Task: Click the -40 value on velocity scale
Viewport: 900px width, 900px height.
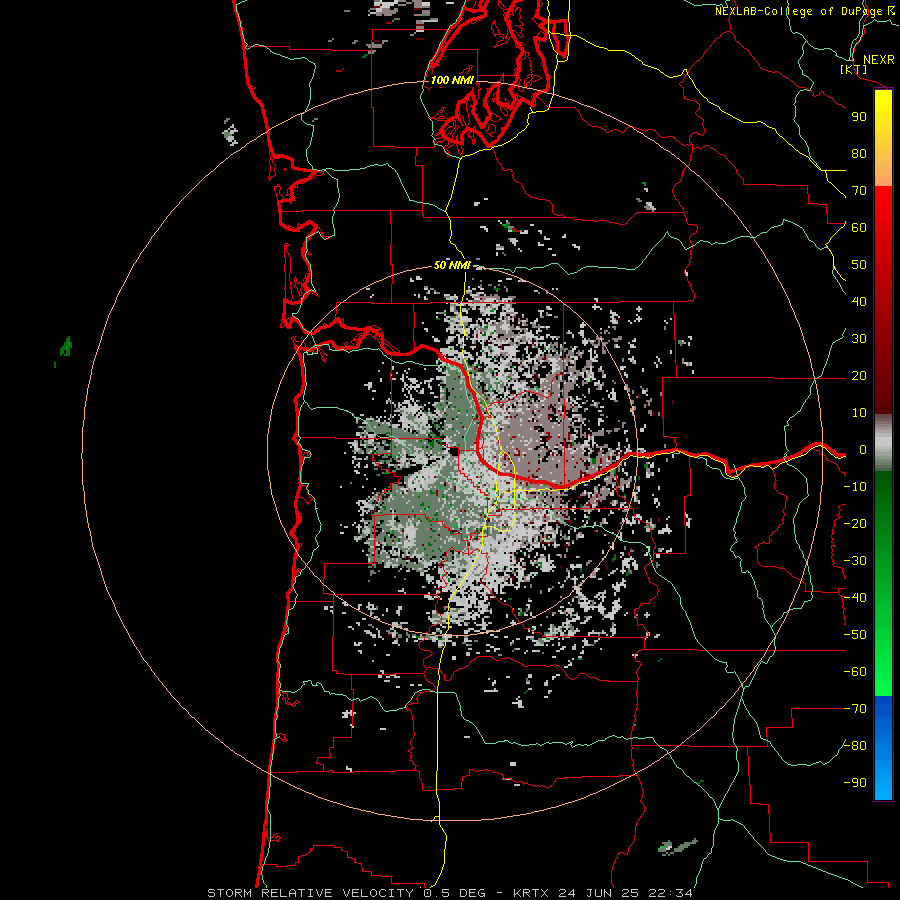Action: click(855, 598)
